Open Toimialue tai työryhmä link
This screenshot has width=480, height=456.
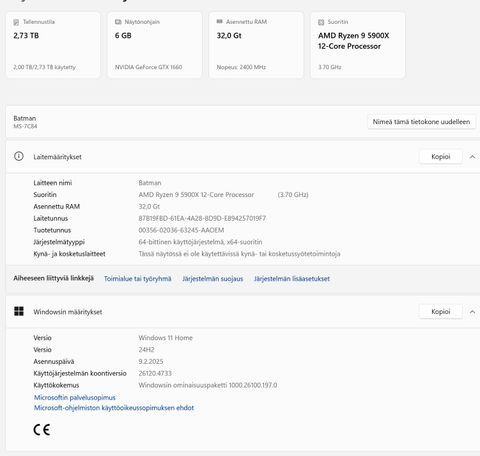138,279
